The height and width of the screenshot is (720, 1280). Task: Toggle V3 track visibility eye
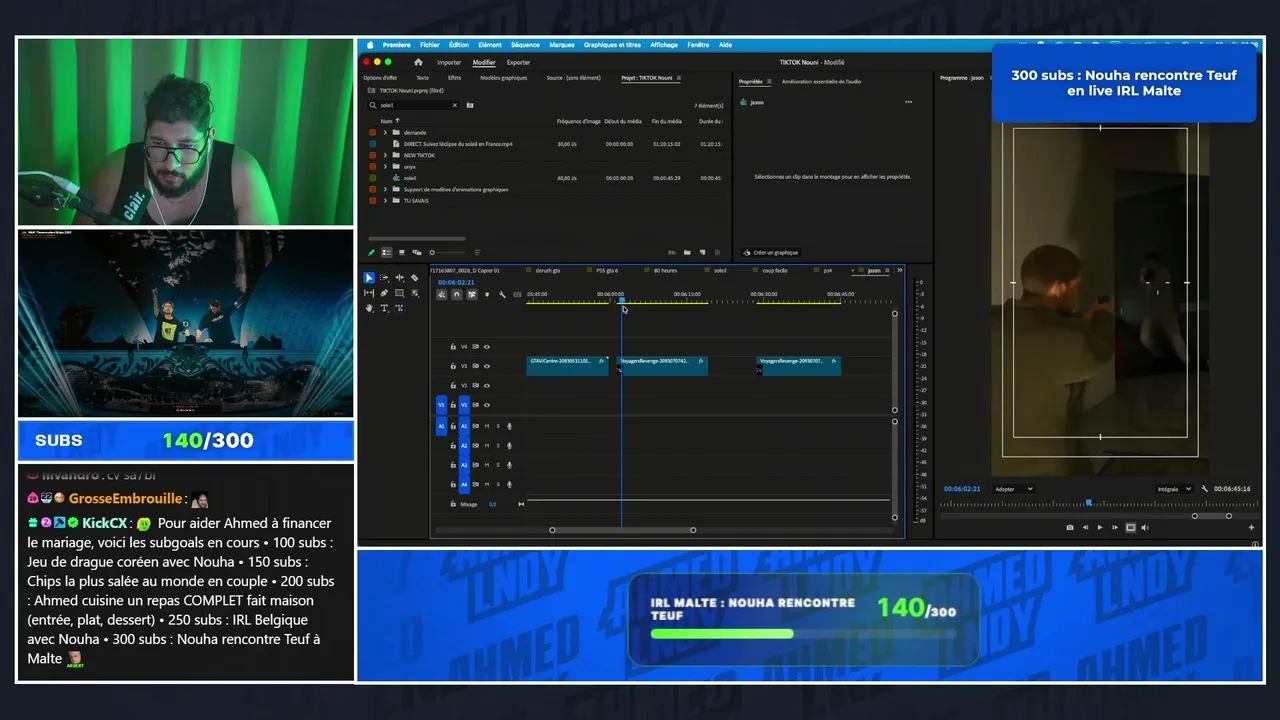pos(487,366)
